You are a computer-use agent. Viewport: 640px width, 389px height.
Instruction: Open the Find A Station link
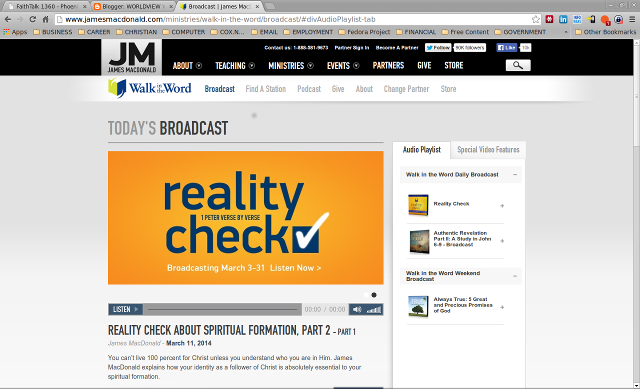[266, 89]
